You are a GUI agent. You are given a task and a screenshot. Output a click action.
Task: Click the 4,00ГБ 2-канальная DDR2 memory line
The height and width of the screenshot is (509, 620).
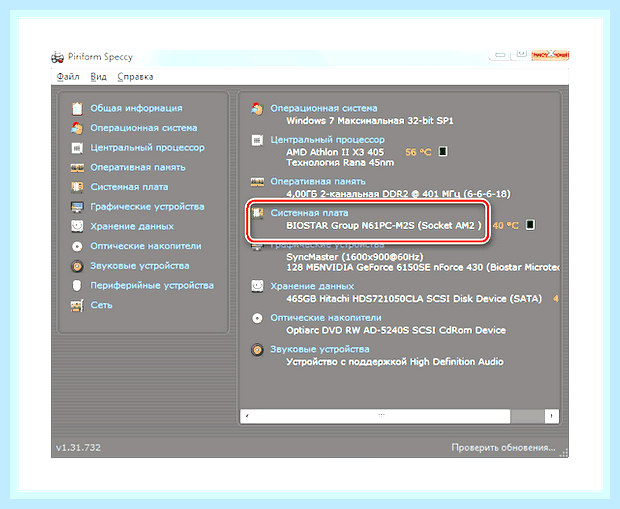coord(398,194)
